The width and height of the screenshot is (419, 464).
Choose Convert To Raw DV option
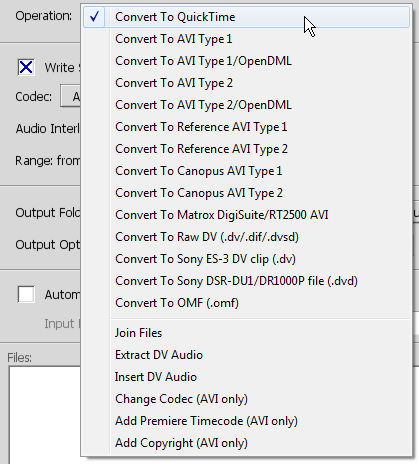tap(246, 237)
